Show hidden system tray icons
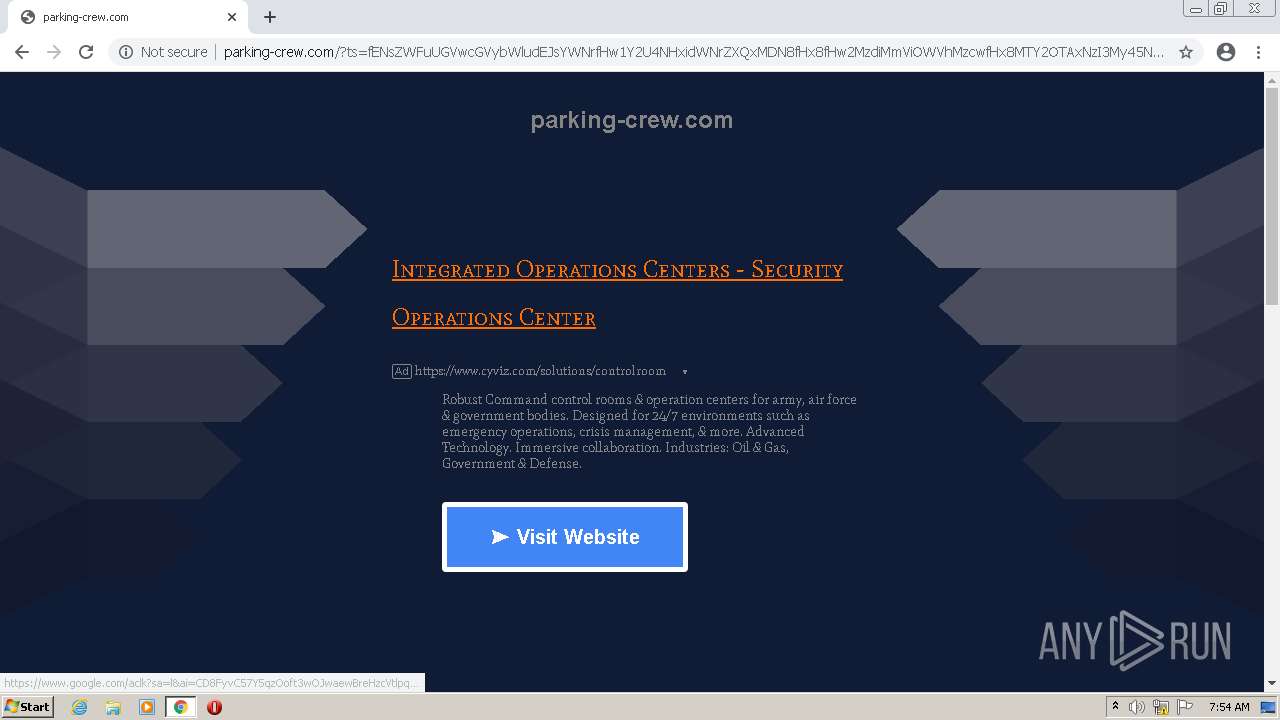This screenshot has width=1280, height=720. click(1115, 706)
